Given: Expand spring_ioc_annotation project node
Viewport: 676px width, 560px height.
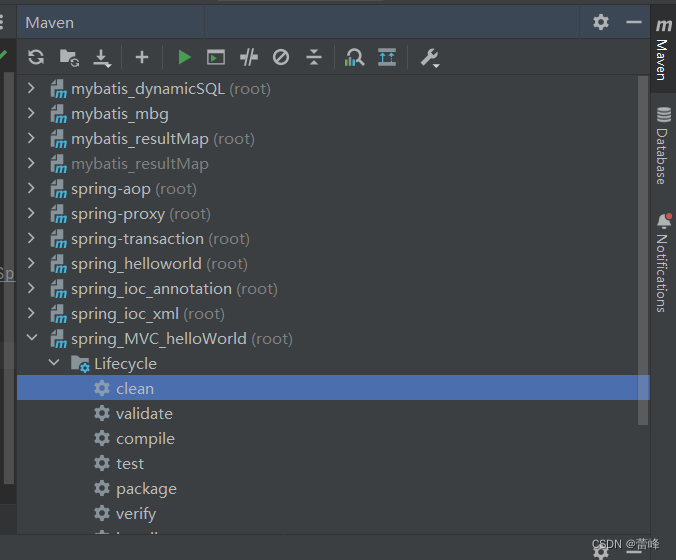Looking at the screenshot, I should click(31, 288).
